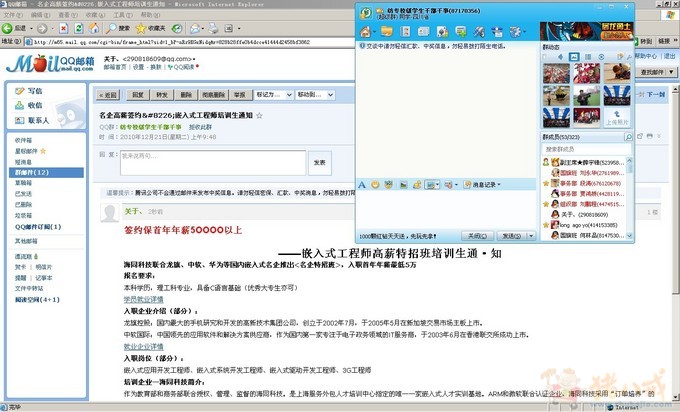Click the quick reply text box
680x412 pixels.
pyautogui.click(x=213, y=163)
